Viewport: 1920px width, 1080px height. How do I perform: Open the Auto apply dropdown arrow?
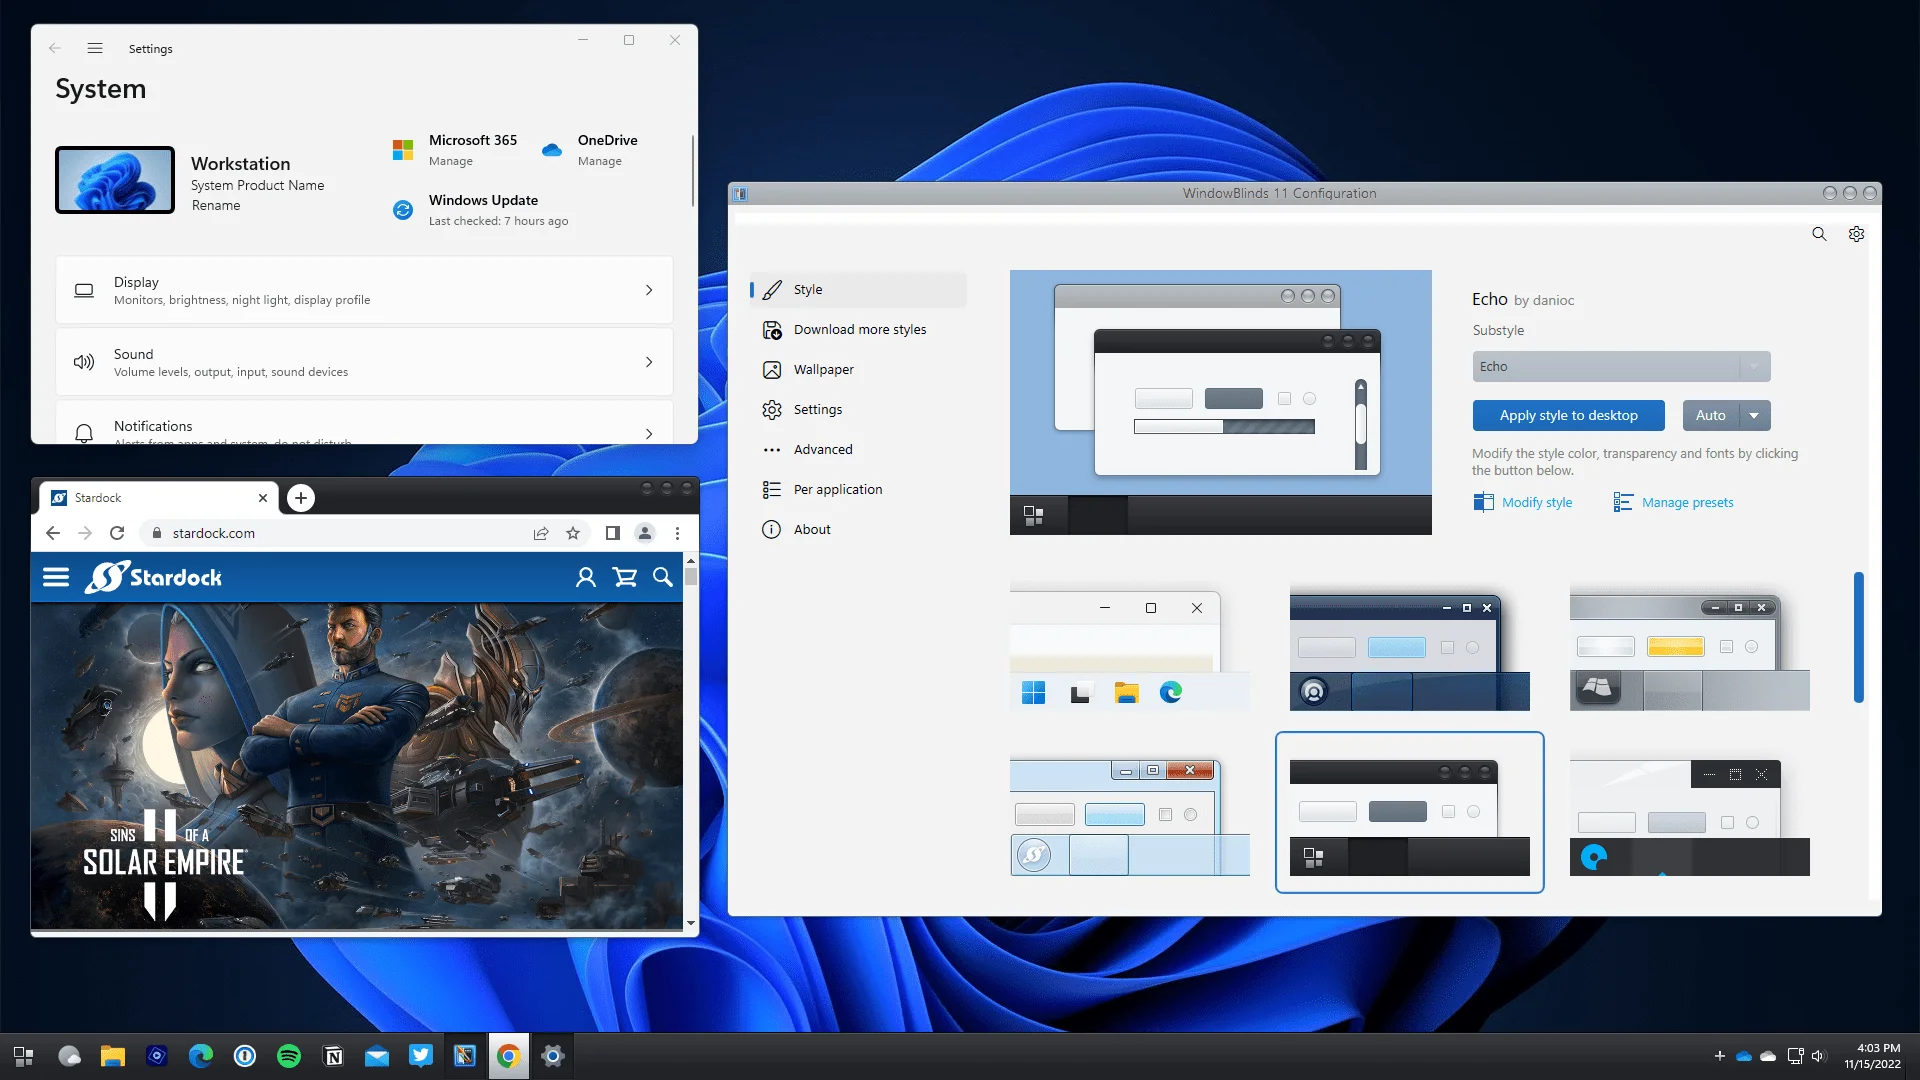coord(1753,415)
